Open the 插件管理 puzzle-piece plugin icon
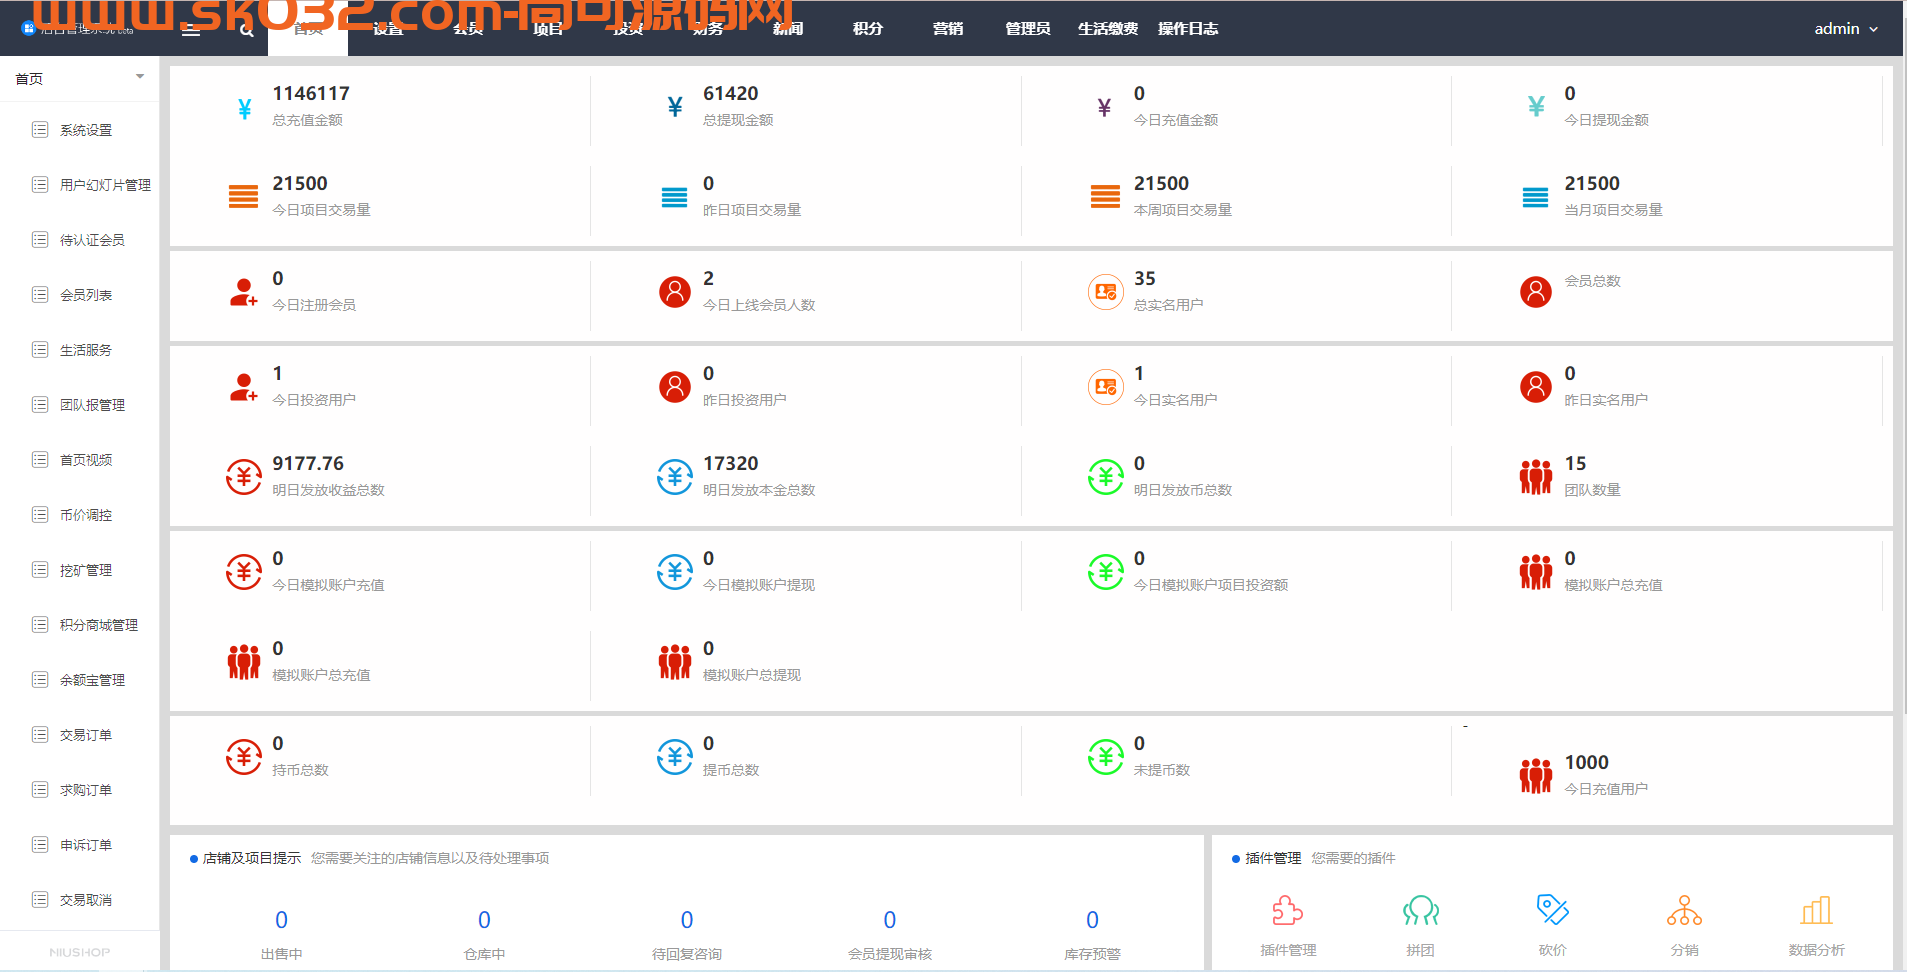 coord(1287,911)
